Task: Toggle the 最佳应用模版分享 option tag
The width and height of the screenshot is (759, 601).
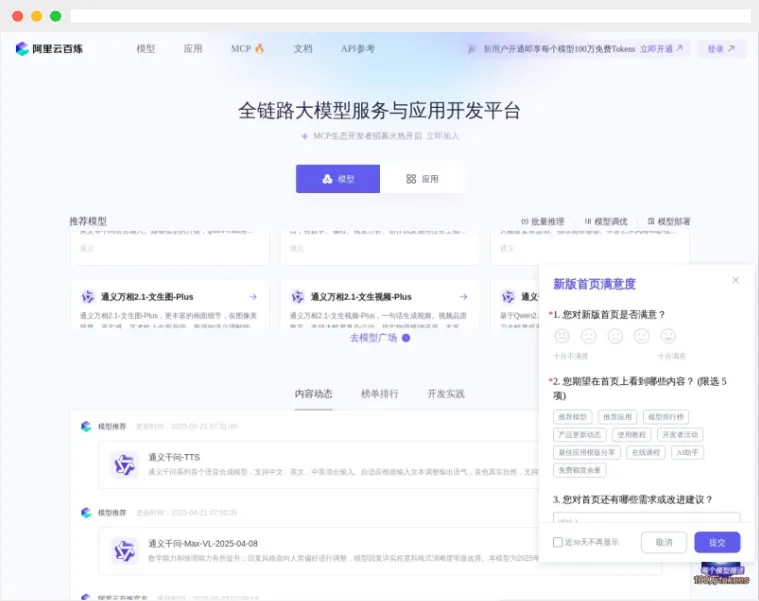Action: pos(586,452)
